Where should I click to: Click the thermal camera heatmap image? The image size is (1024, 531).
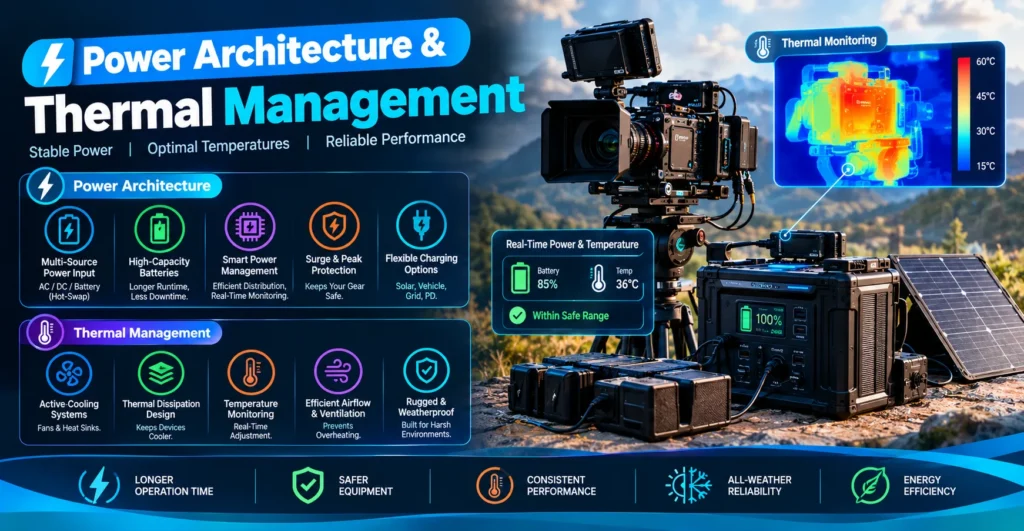point(863,114)
